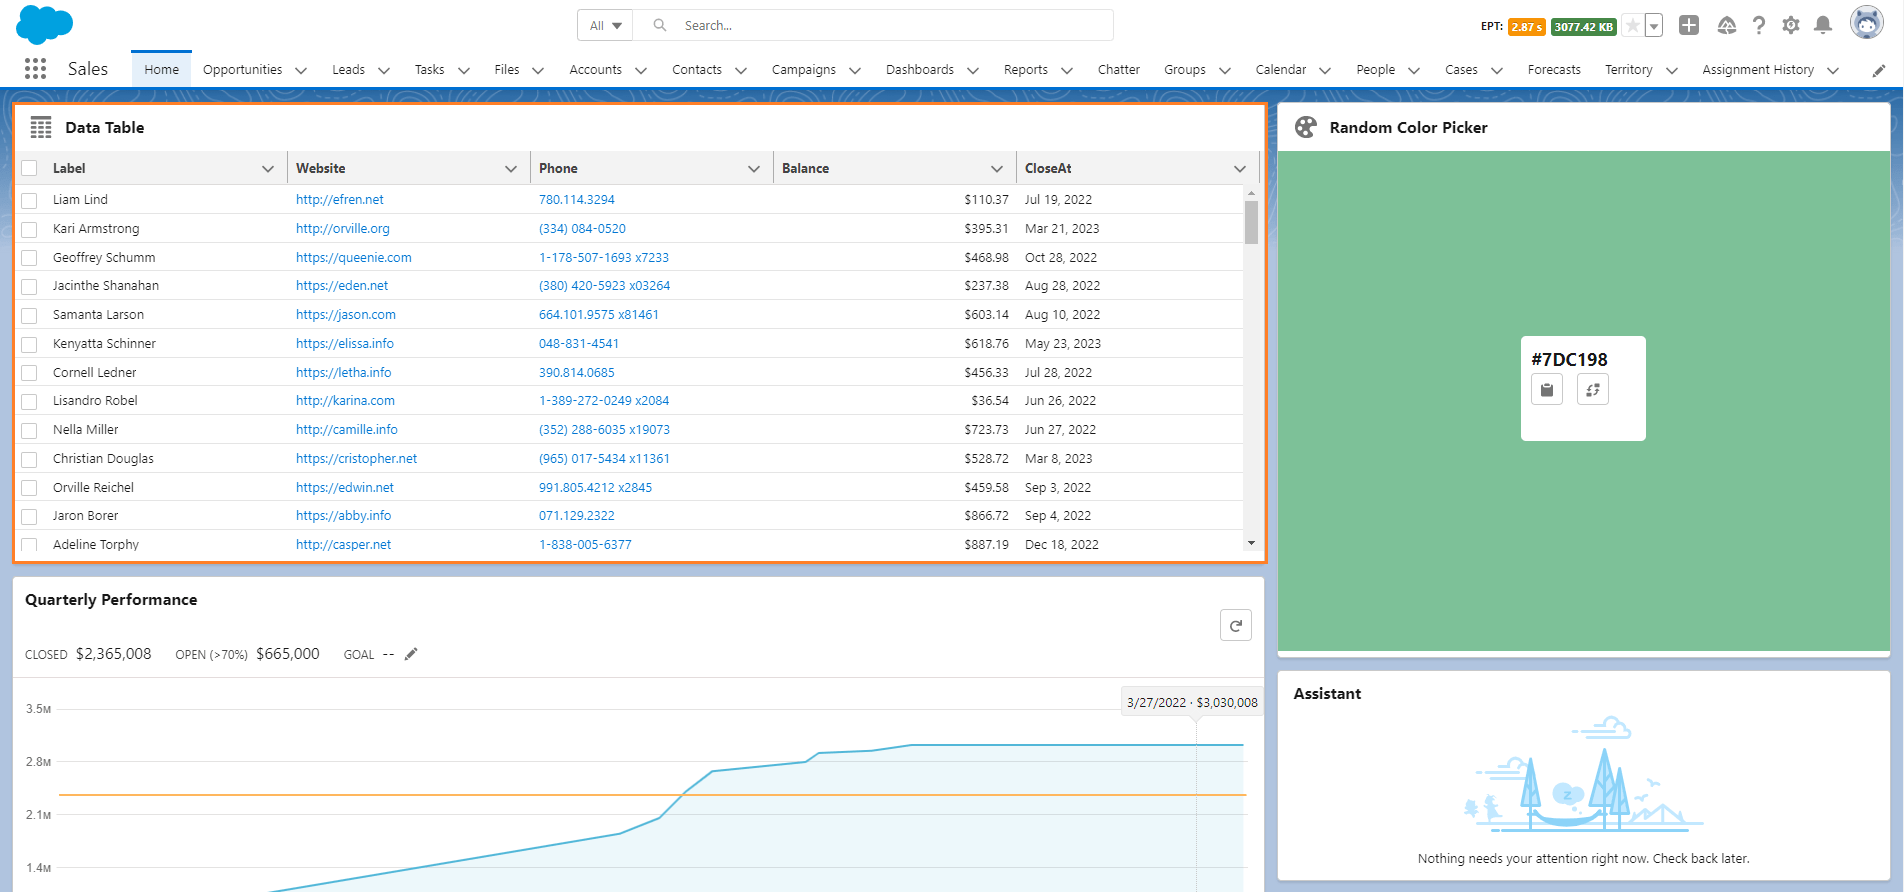
Task: Refresh the Quarterly Performance chart
Action: coord(1235,625)
